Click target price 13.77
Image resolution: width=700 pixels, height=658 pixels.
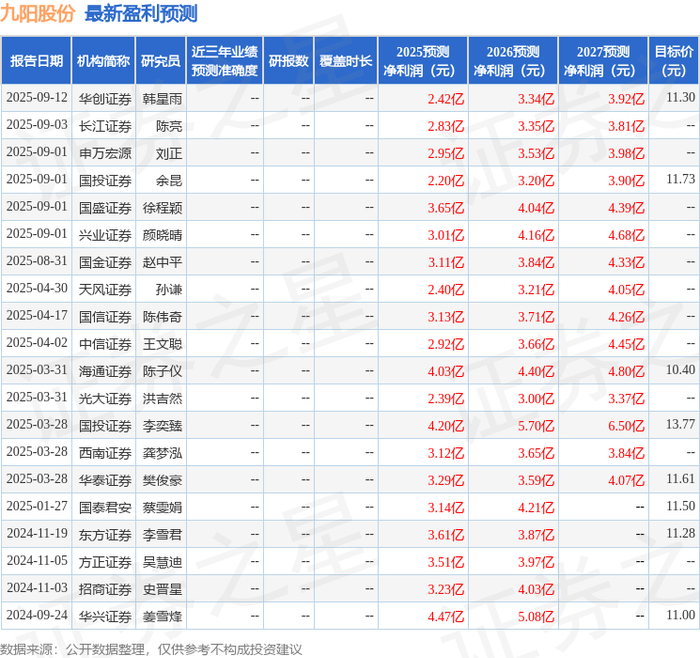(680, 424)
